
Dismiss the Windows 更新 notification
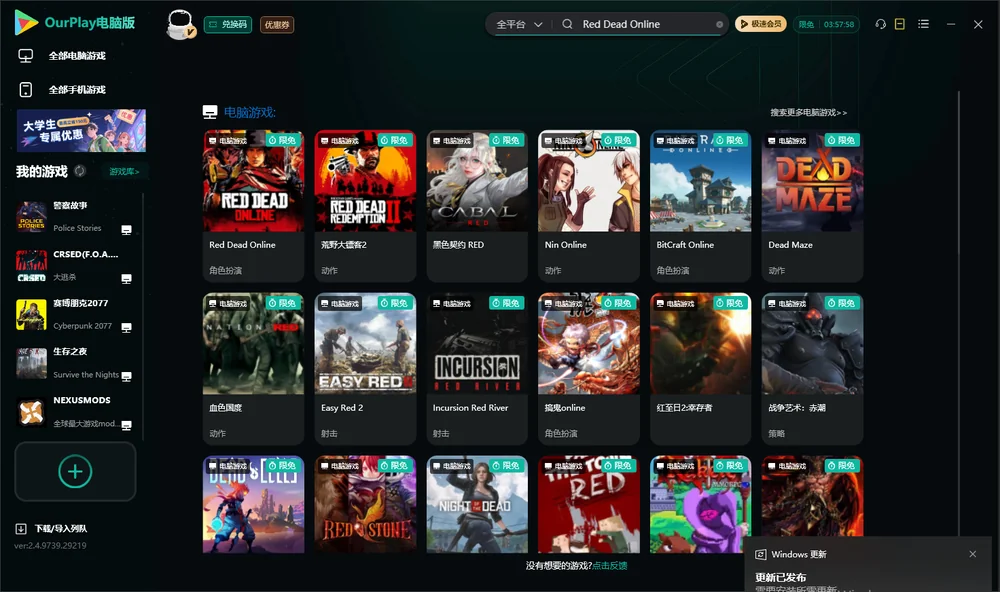coord(973,554)
